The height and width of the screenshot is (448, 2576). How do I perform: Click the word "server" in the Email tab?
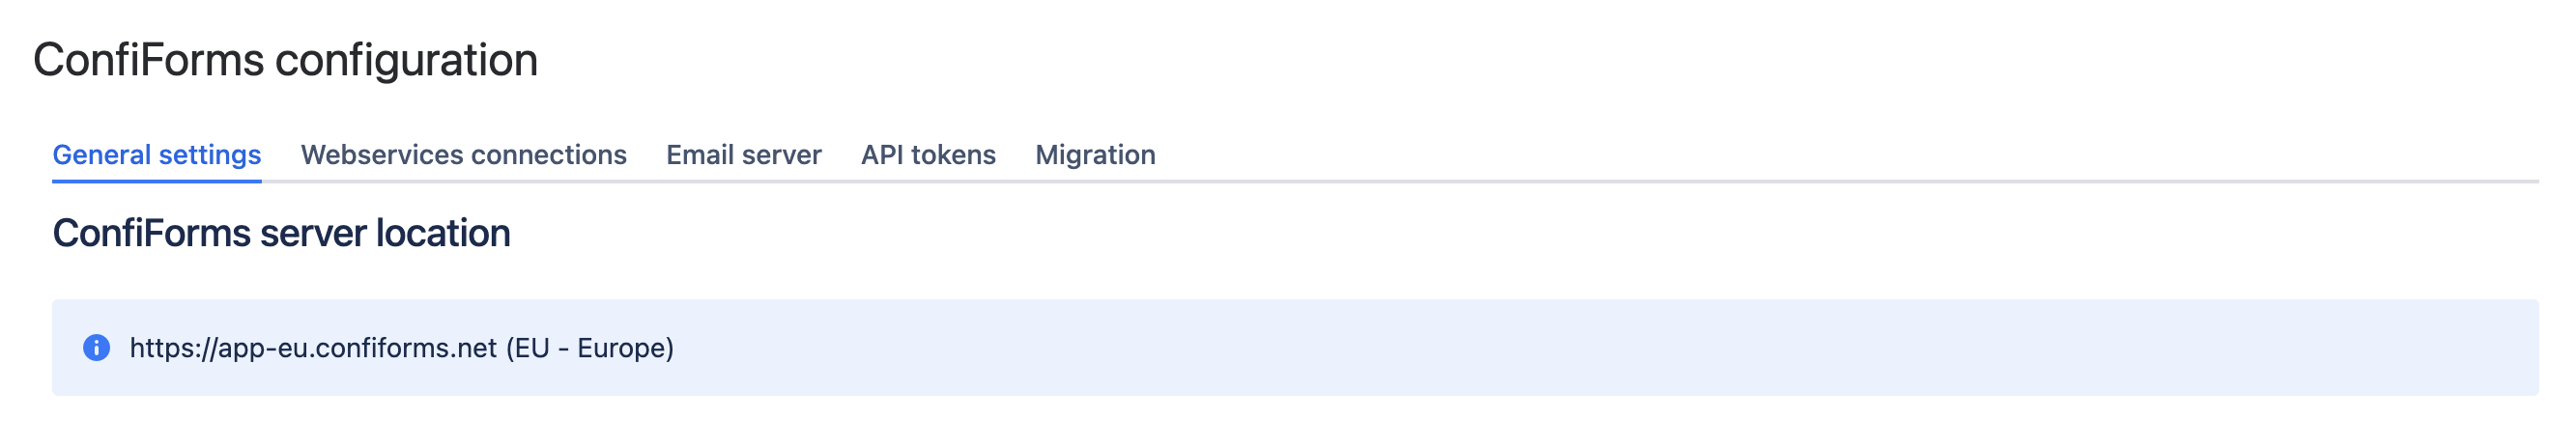(x=783, y=155)
